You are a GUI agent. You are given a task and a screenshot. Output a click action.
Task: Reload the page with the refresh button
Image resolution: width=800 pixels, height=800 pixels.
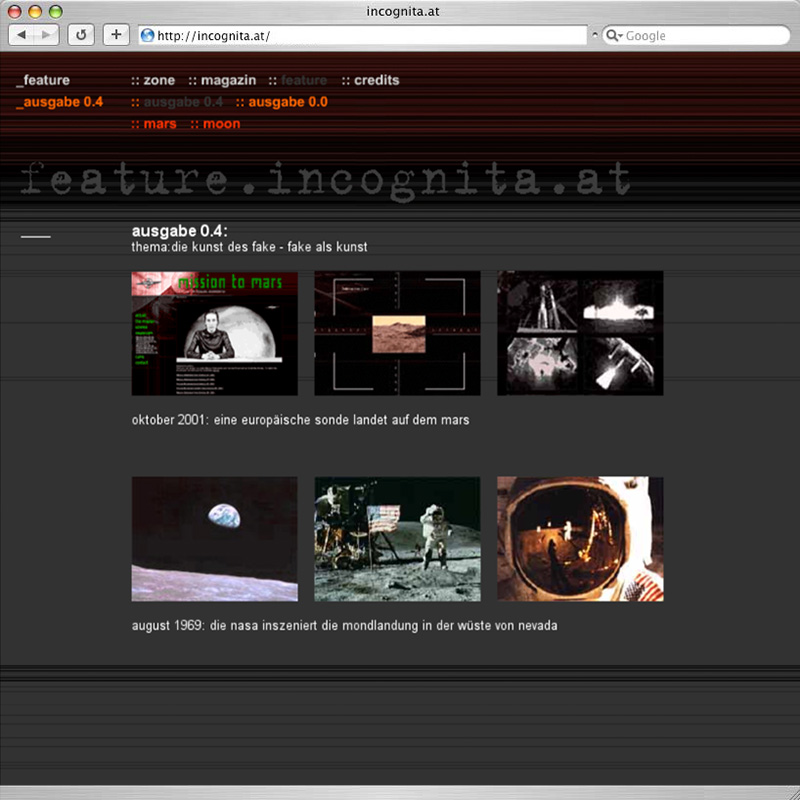tap(81, 35)
